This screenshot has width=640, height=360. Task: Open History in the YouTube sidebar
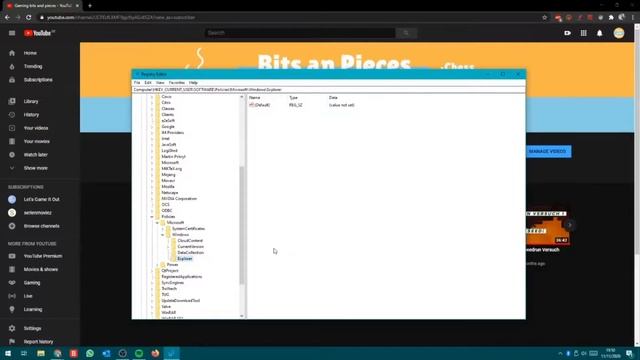(x=31, y=115)
